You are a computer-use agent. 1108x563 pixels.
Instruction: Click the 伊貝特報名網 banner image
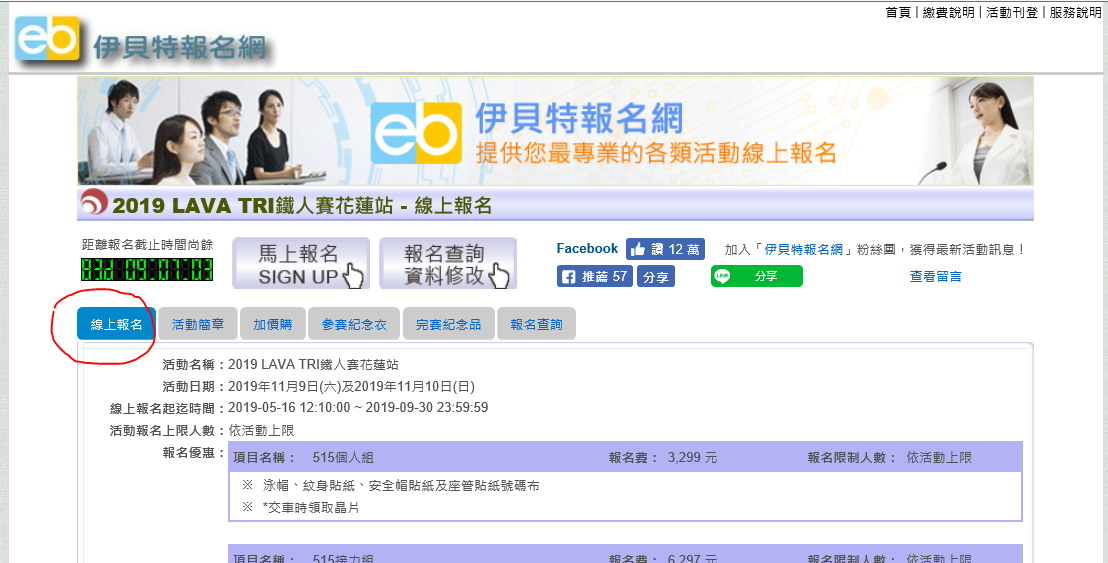coord(555,132)
